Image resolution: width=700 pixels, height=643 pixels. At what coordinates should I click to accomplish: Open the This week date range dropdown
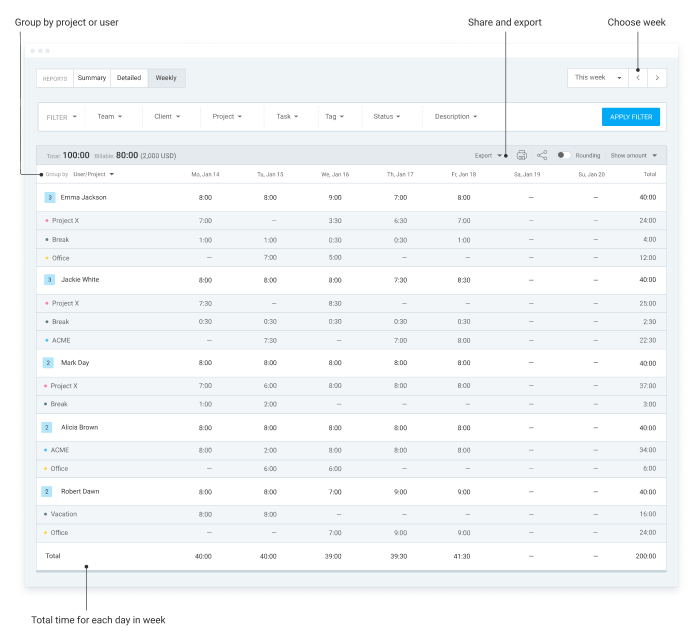point(598,77)
